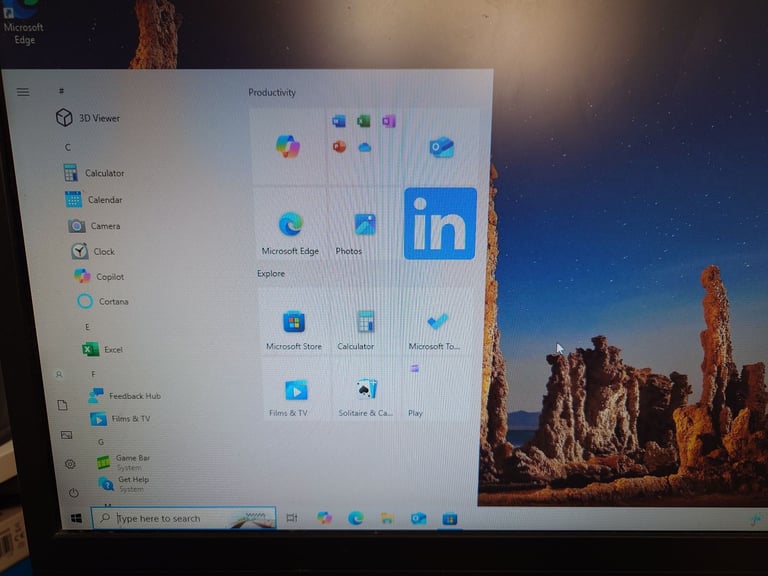Image resolution: width=768 pixels, height=576 pixels.
Task: Open the Solitaire & Casual Games tile
Action: pyautogui.click(x=366, y=390)
